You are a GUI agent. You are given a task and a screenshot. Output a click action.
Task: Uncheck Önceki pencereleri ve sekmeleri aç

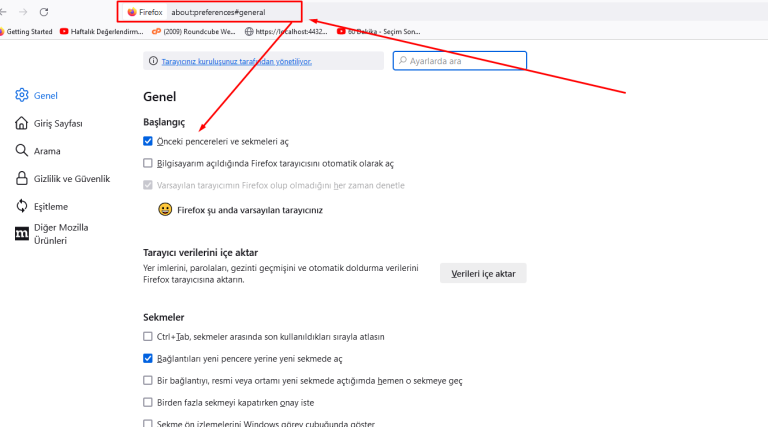149,142
